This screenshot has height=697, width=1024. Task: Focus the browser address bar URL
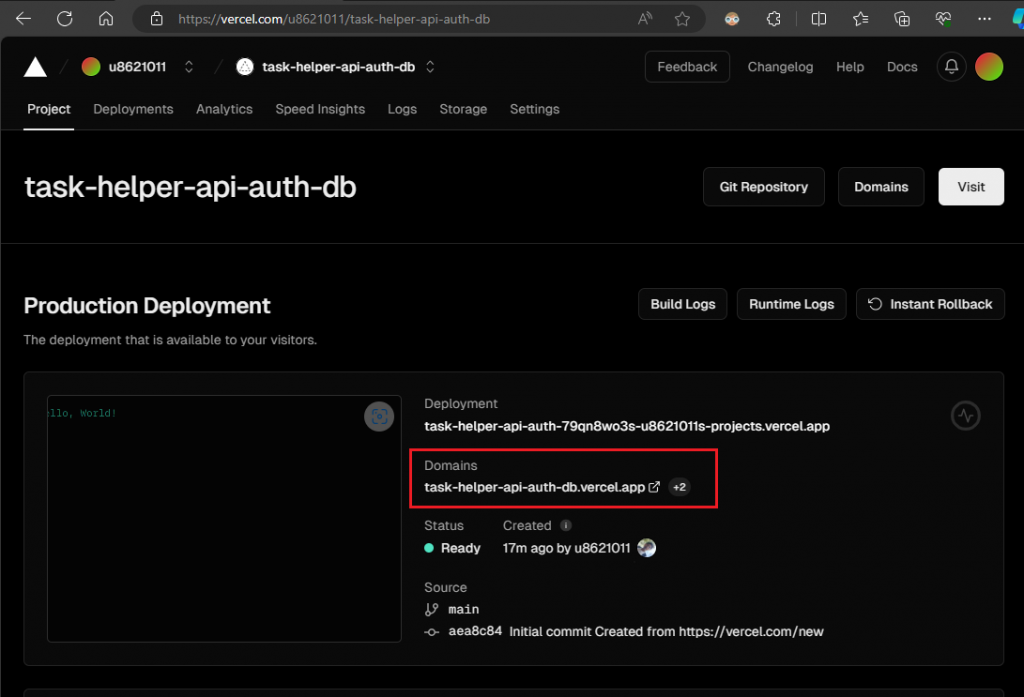[334, 19]
